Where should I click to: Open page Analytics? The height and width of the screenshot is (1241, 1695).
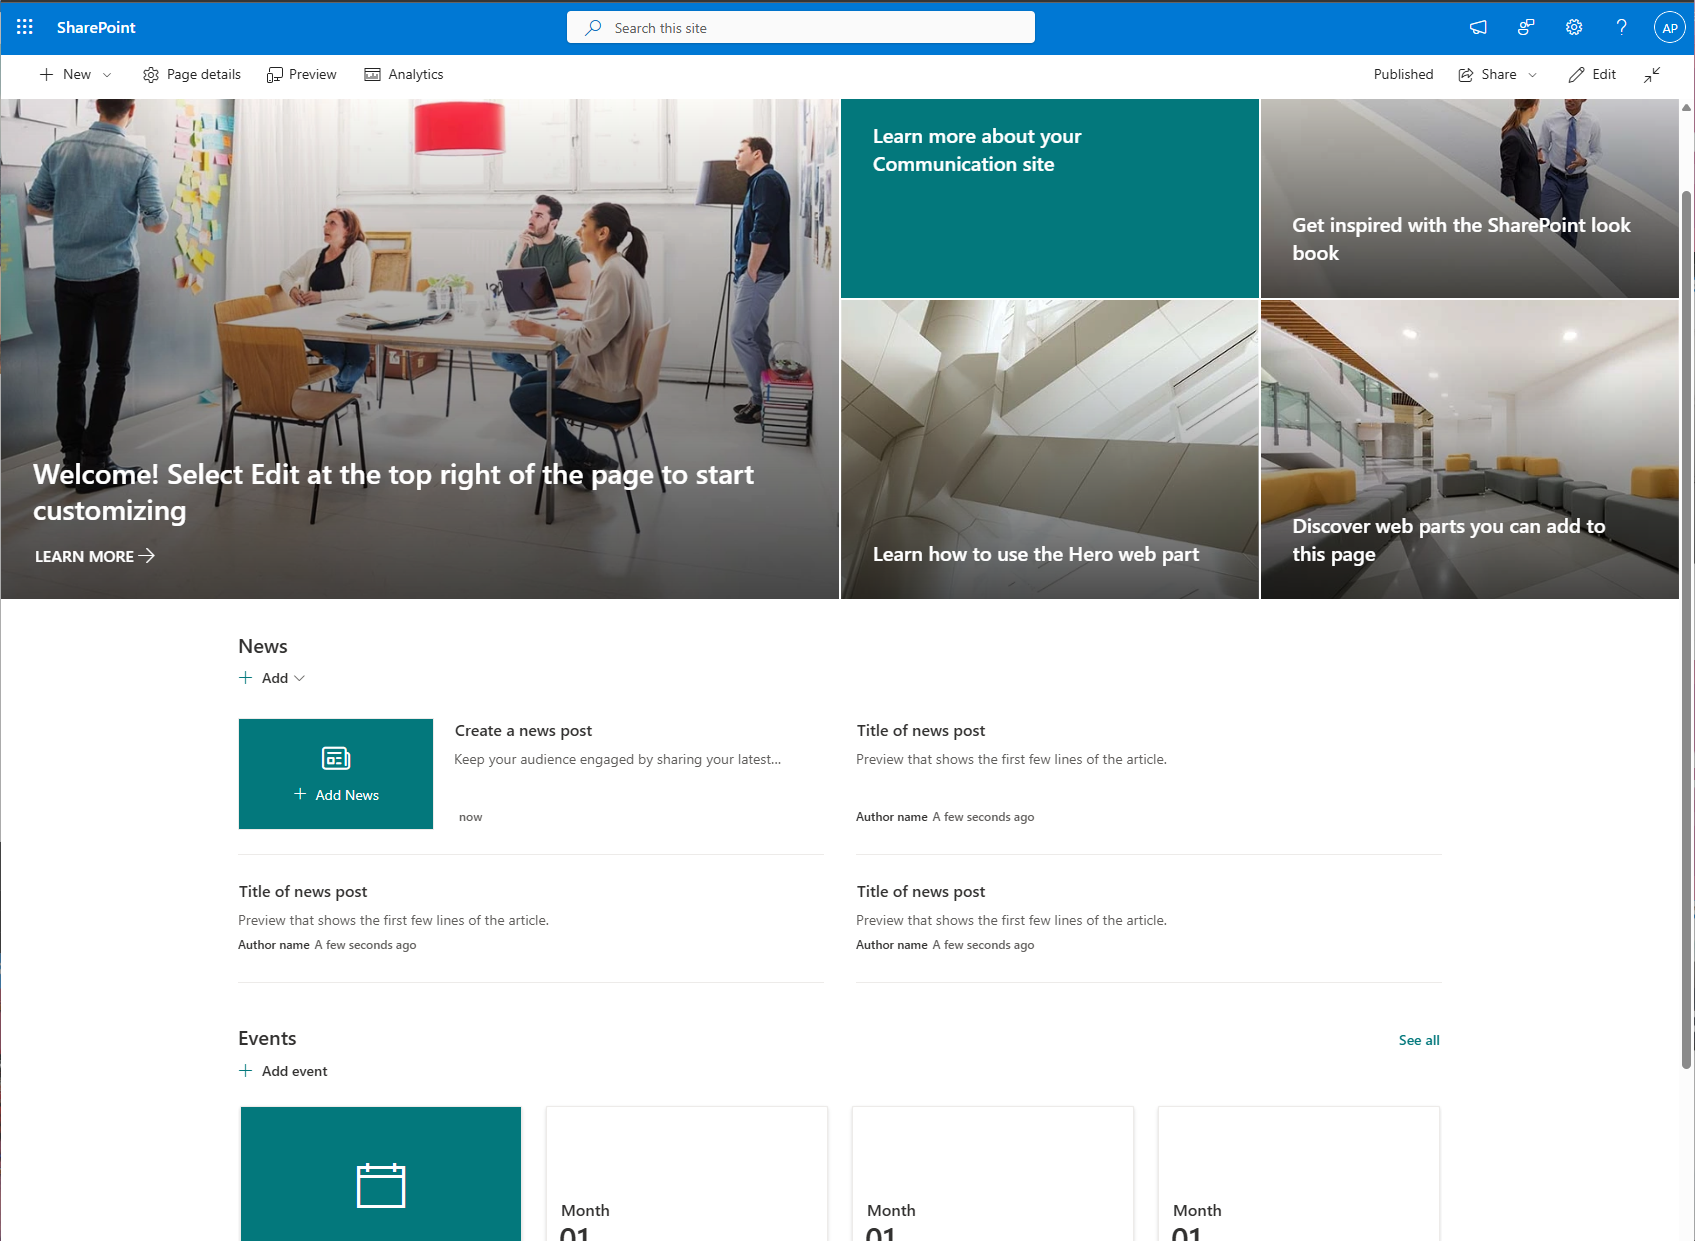pyautogui.click(x=404, y=74)
